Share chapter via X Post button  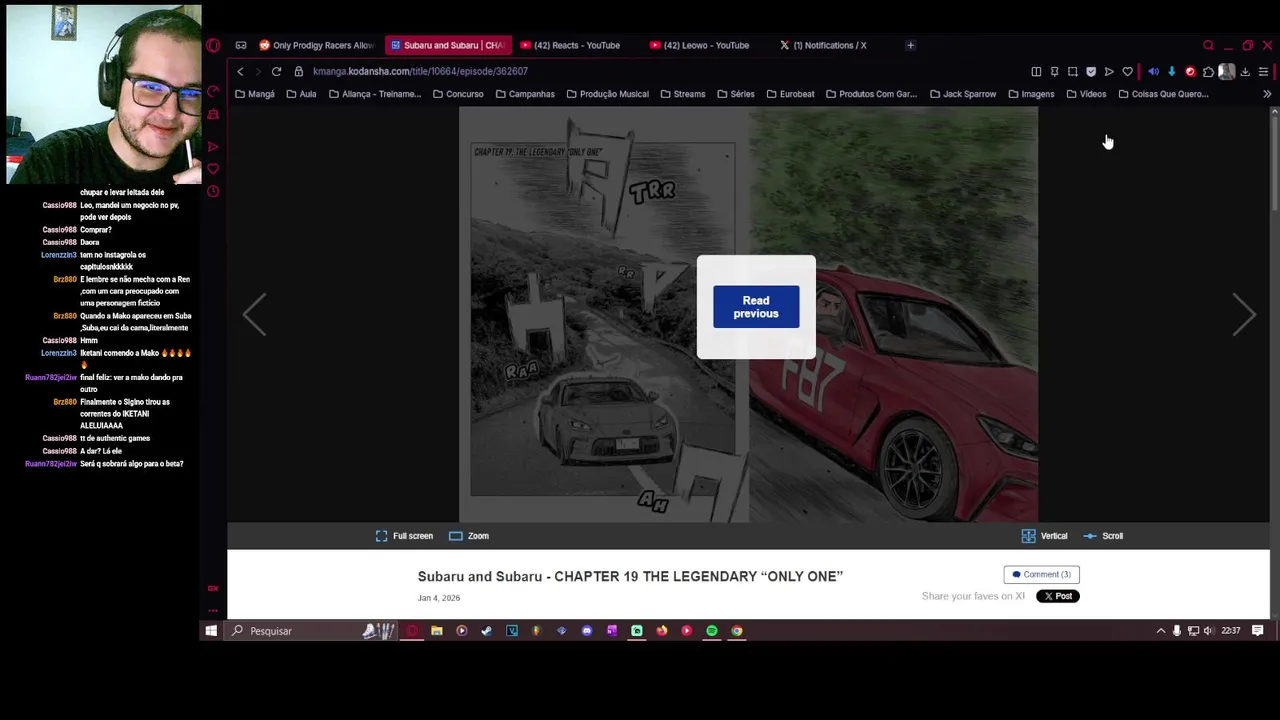pos(1057,596)
